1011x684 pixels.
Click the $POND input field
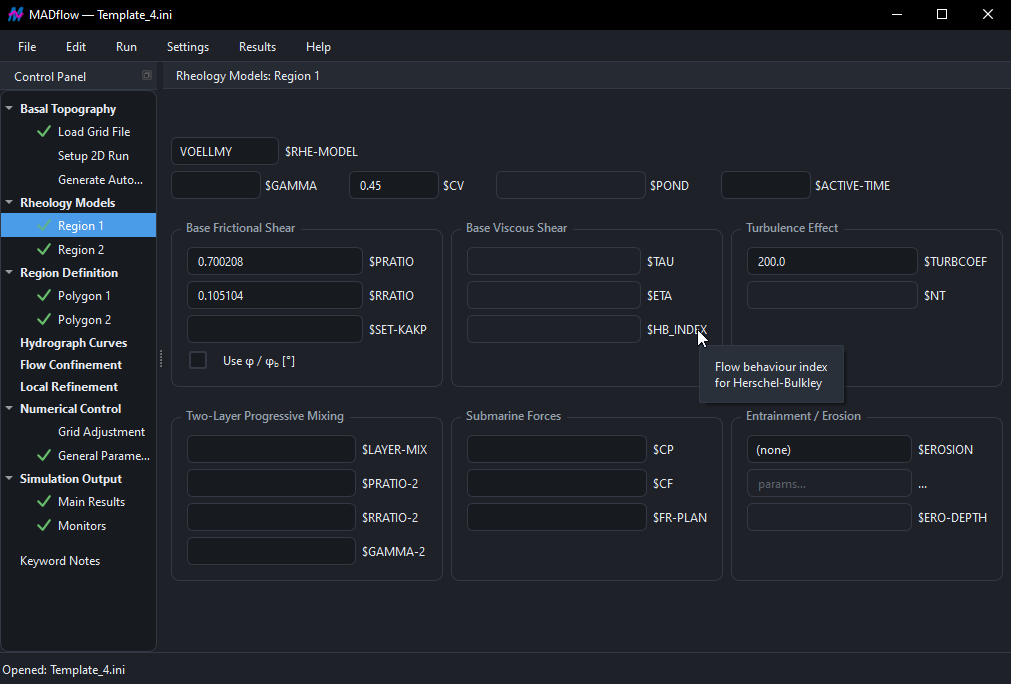click(x=571, y=185)
